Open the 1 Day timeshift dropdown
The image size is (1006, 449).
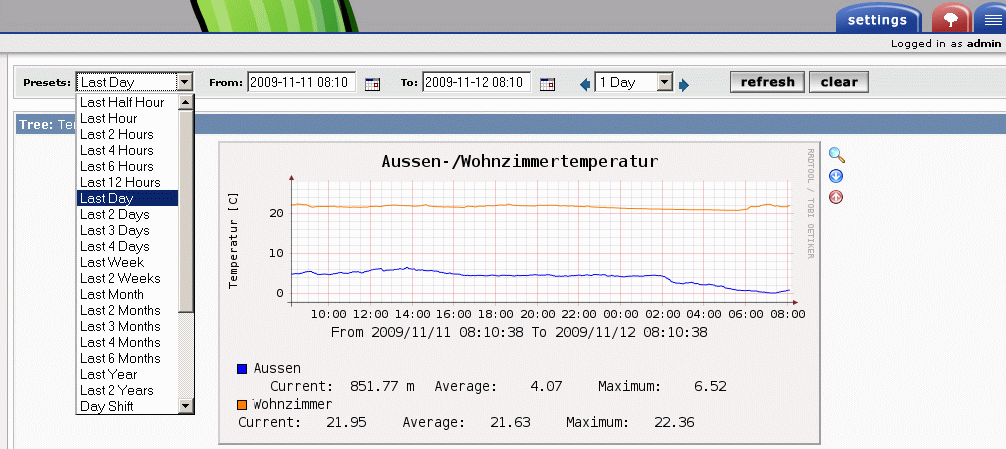click(x=665, y=82)
